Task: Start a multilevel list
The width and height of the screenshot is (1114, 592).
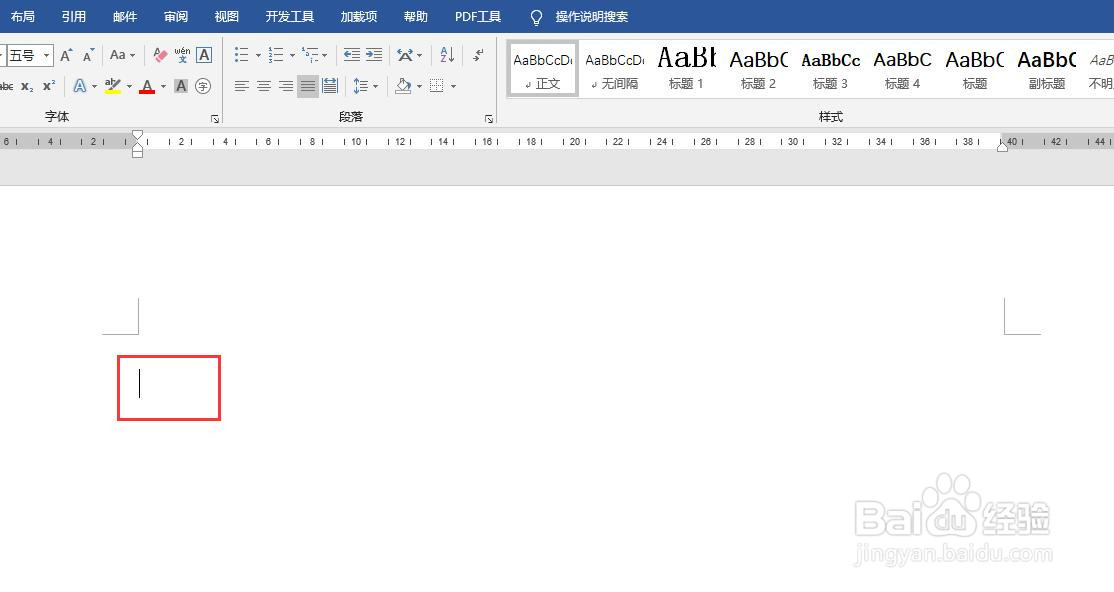Action: pos(310,55)
